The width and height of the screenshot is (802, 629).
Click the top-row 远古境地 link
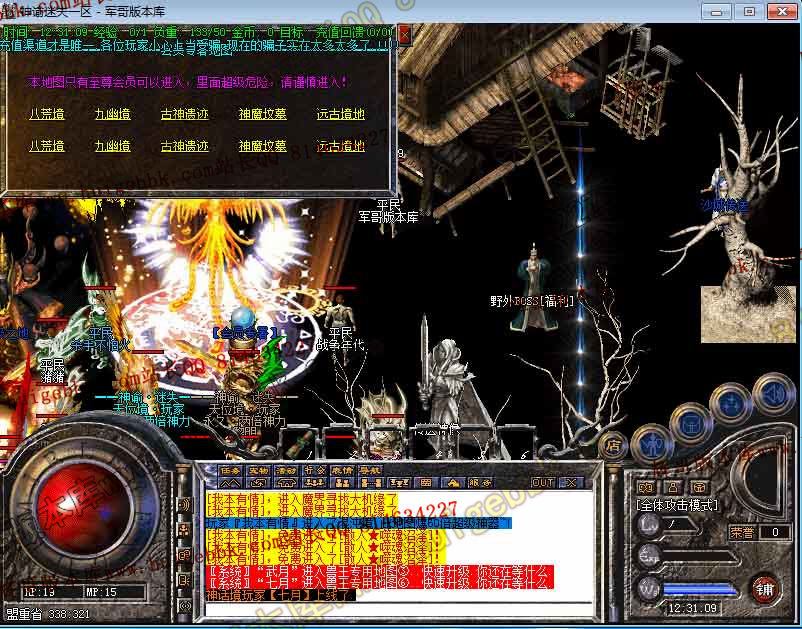[341, 114]
